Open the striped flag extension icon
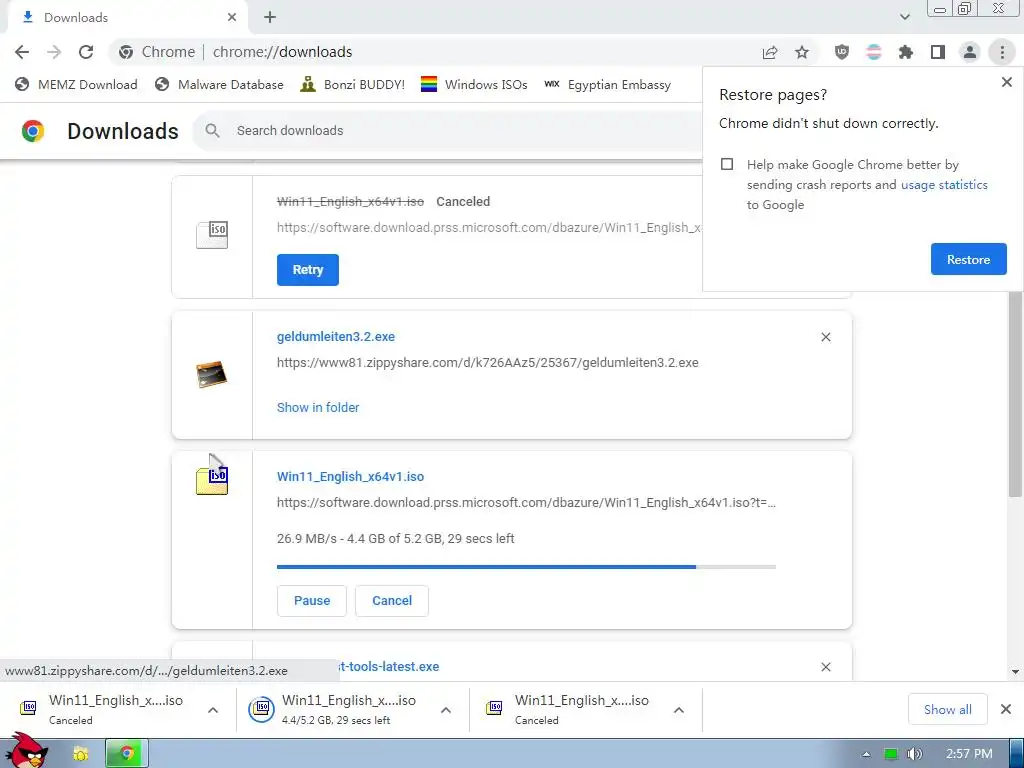Screen dimensions: 1024x768 [874, 52]
